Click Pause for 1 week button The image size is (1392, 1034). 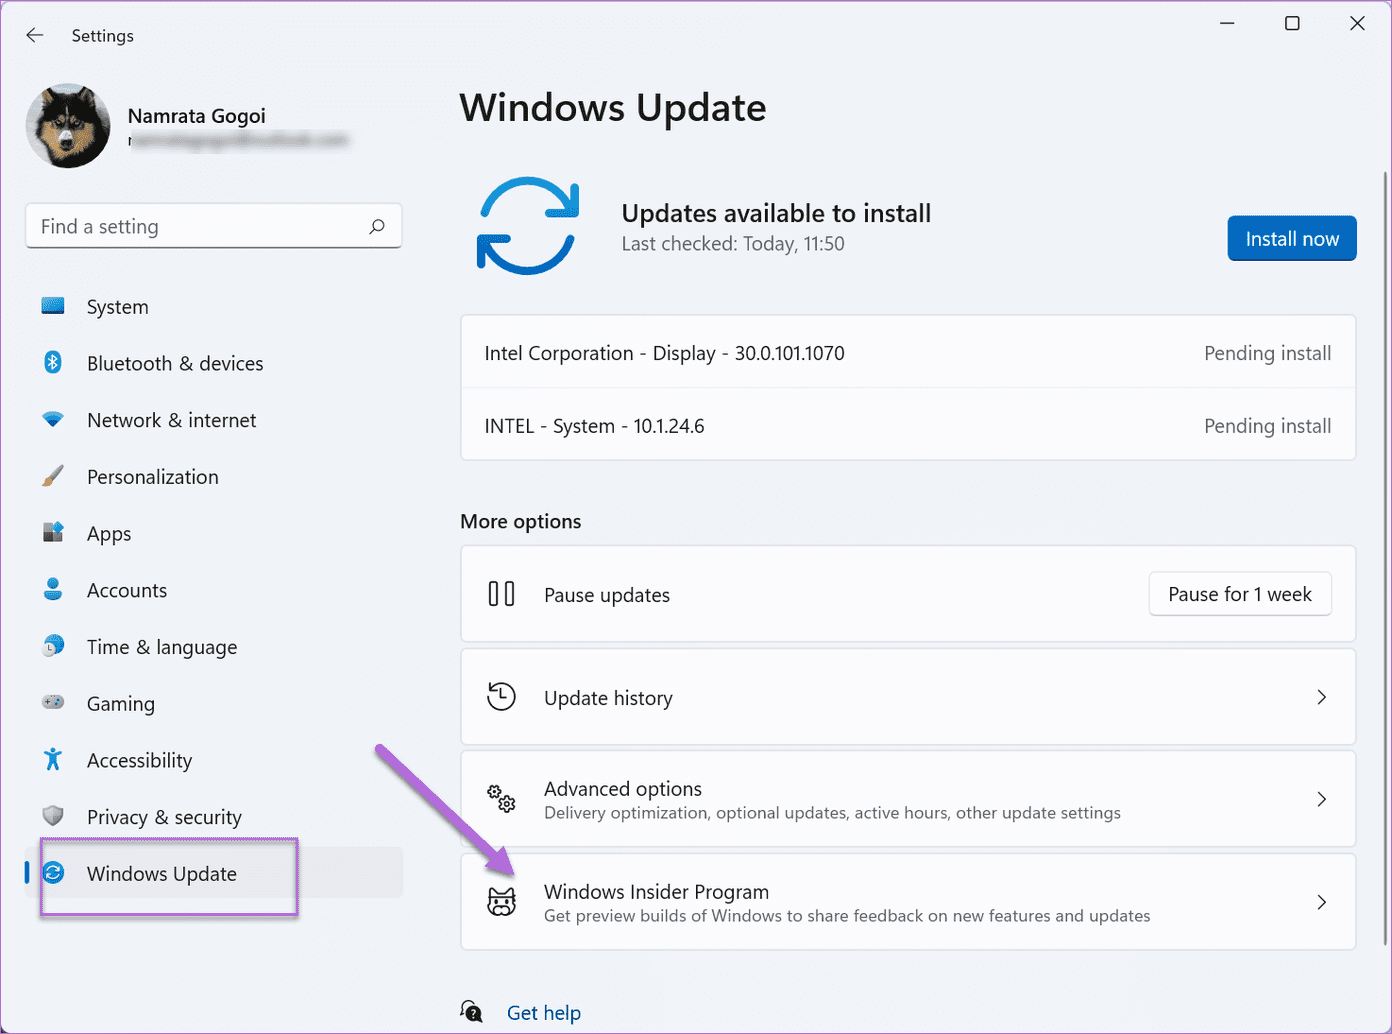[x=1240, y=594]
